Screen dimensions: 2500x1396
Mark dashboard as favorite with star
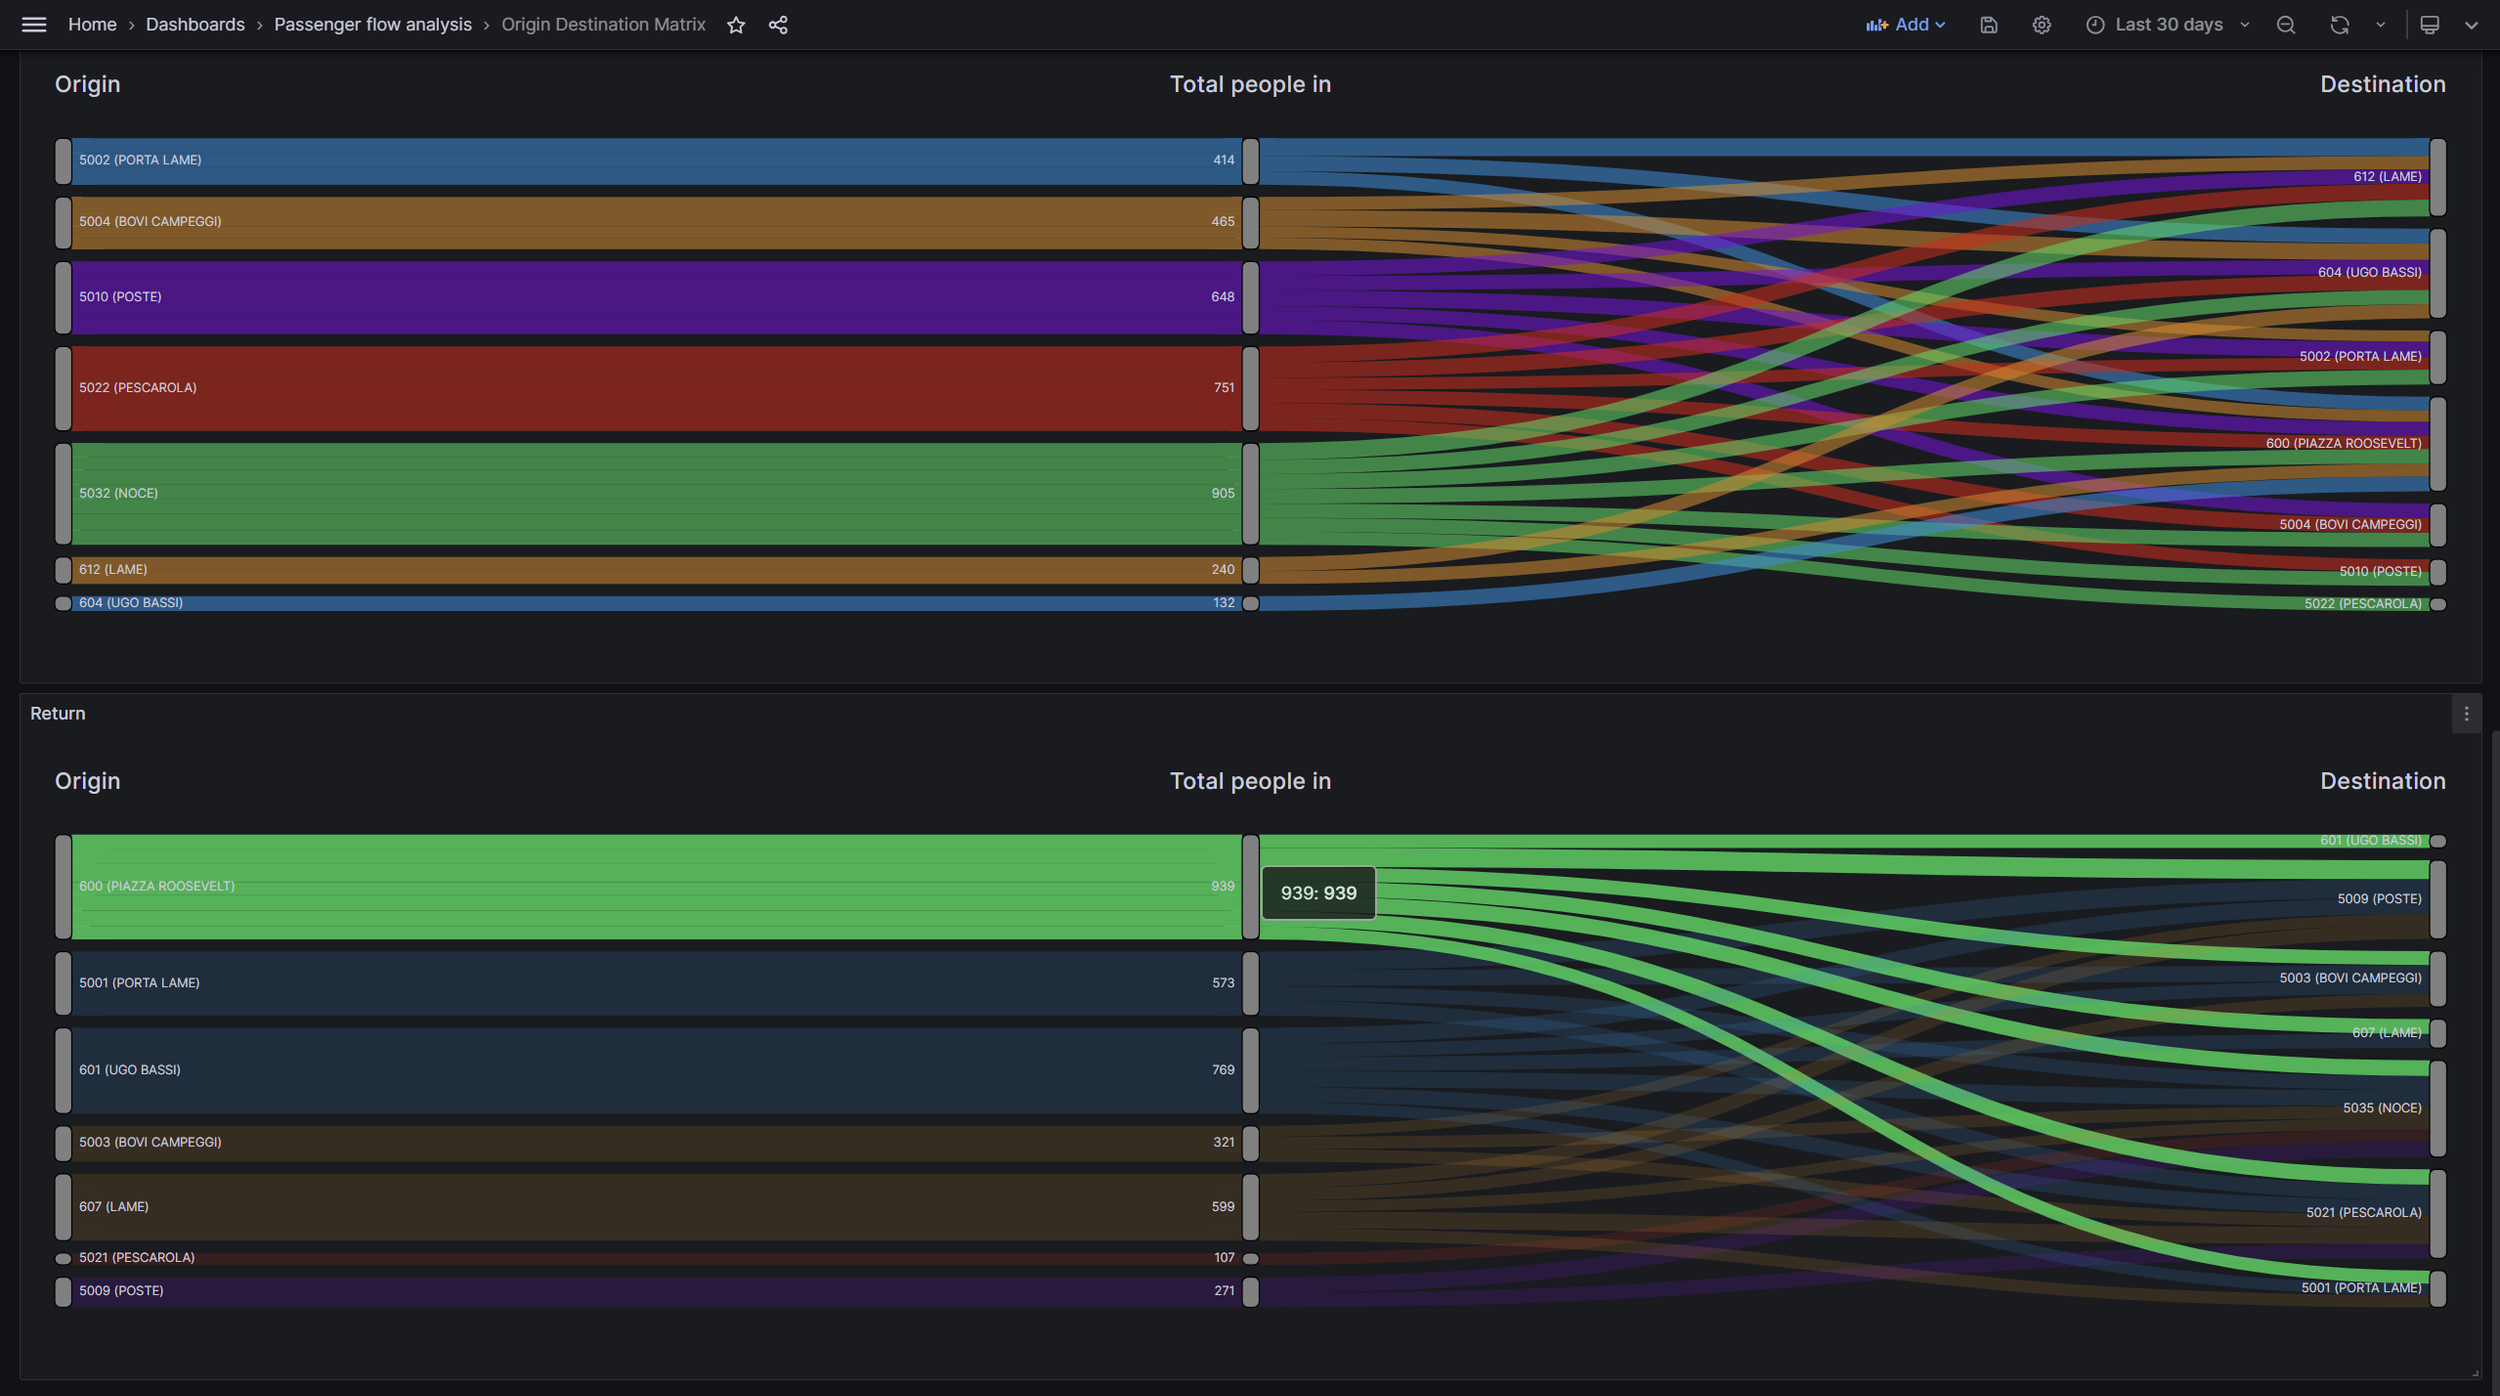click(736, 25)
